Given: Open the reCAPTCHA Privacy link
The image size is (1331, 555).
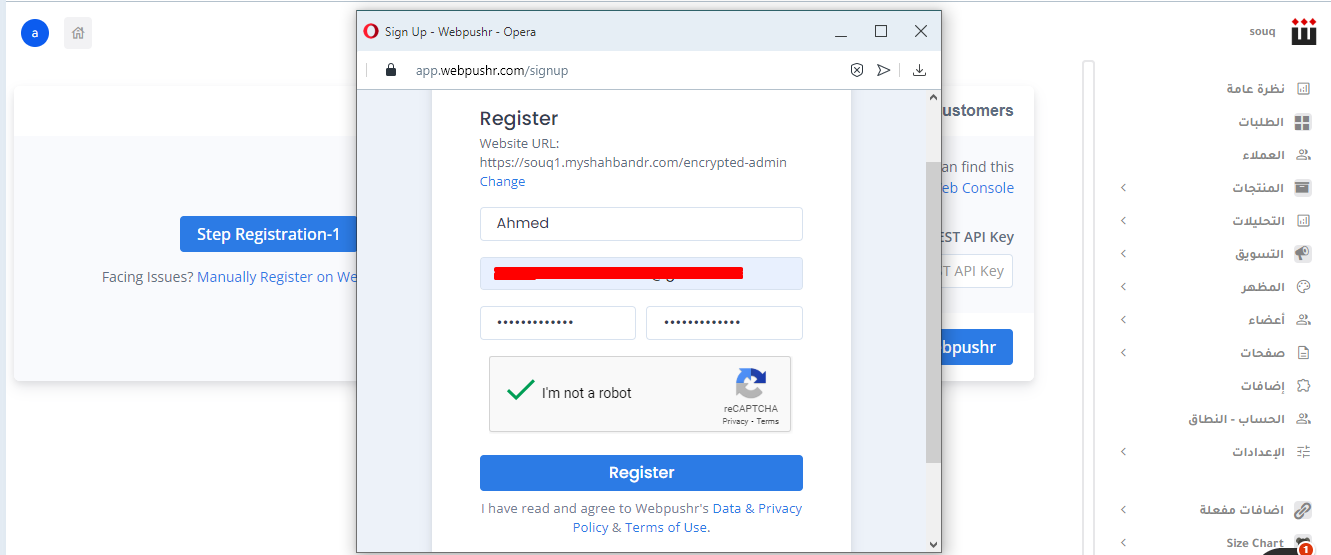Looking at the screenshot, I should tap(735, 421).
